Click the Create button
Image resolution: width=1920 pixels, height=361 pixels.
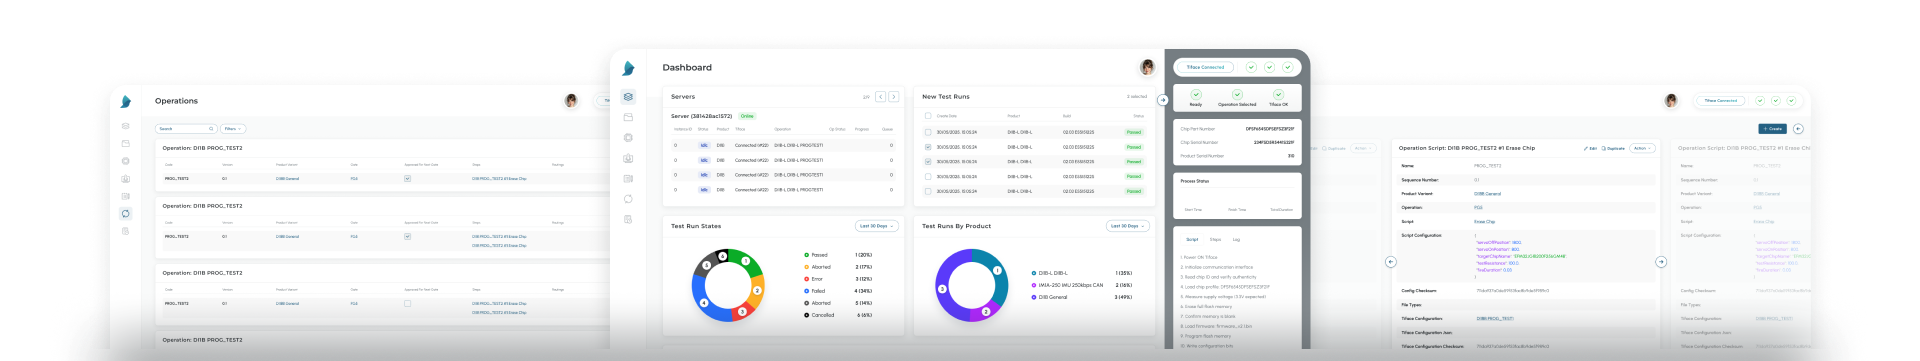[1772, 129]
